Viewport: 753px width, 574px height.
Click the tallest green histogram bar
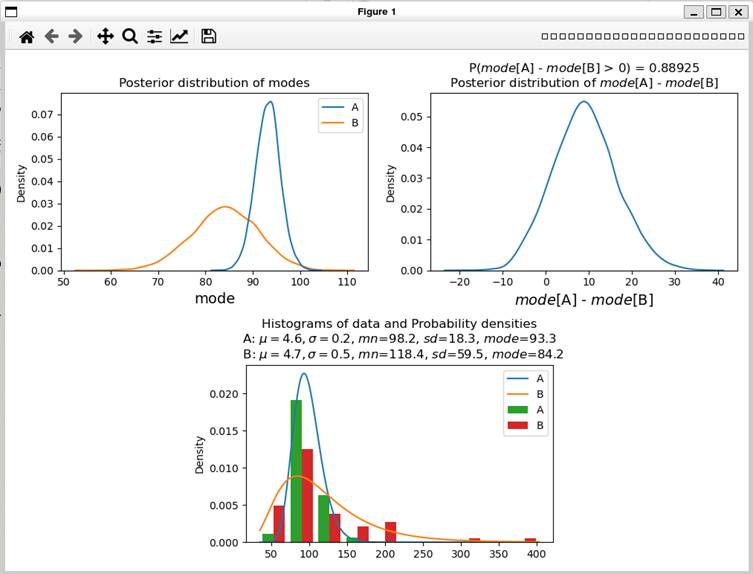(x=296, y=470)
